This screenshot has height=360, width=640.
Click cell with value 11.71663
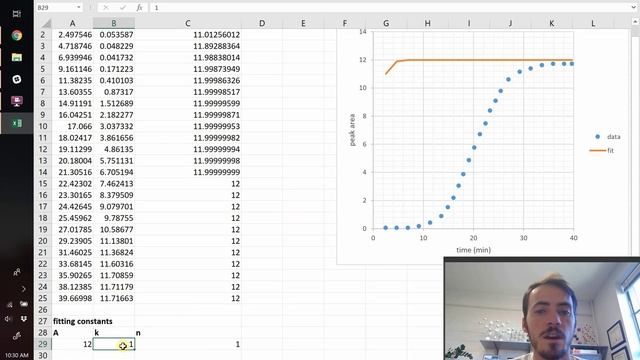114,298
